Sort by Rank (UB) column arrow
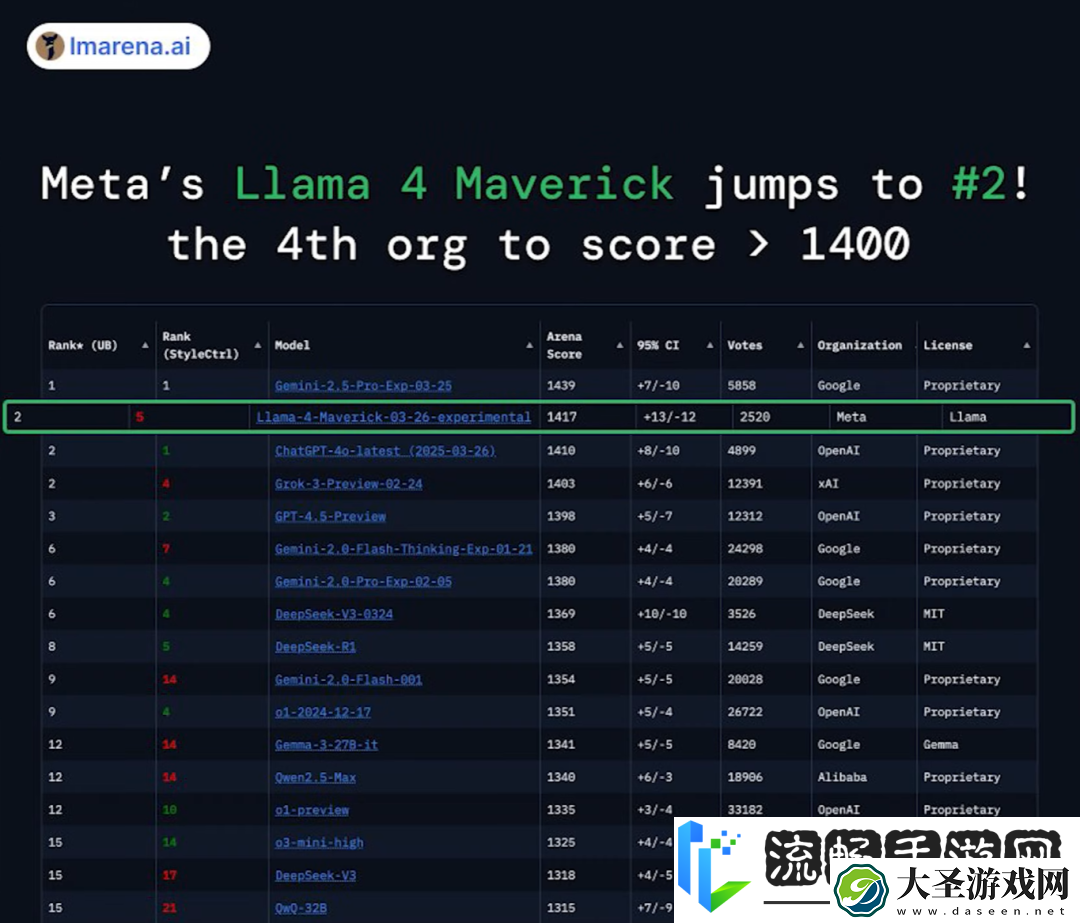Viewport: 1080px width, 923px height. (145, 345)
